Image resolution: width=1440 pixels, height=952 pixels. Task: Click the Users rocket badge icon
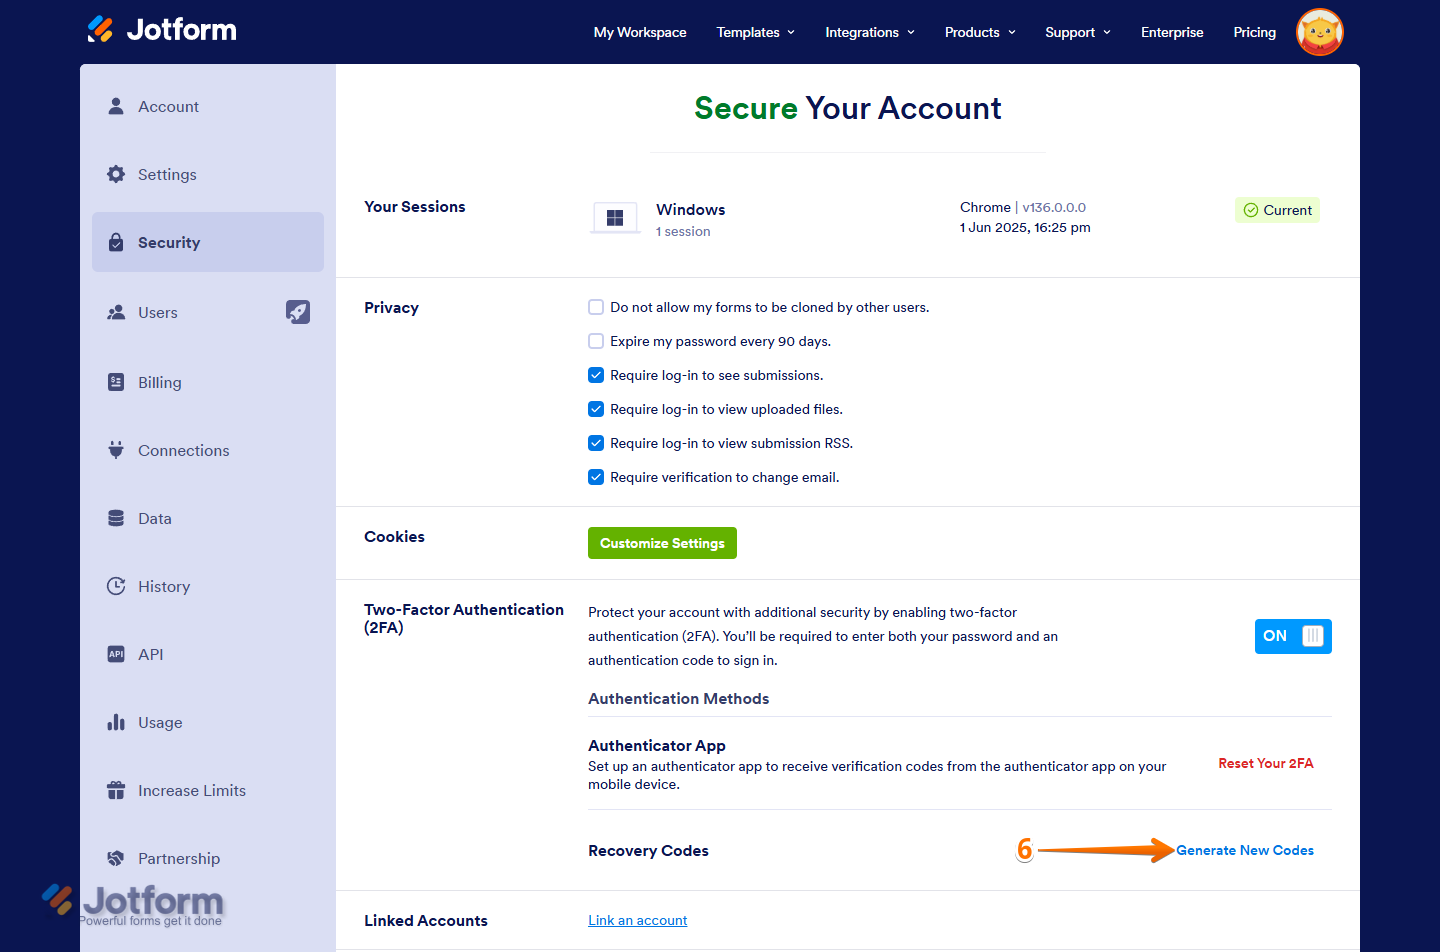tap(298, 312)
